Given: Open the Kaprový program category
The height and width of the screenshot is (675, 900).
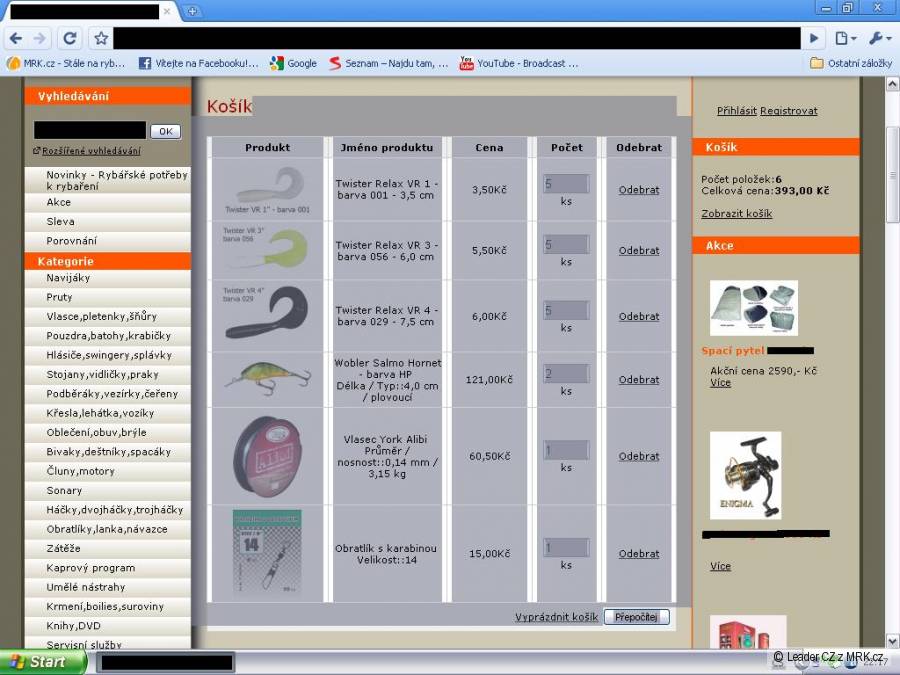Looking at the screenshot, I should [x=108, y=568].
